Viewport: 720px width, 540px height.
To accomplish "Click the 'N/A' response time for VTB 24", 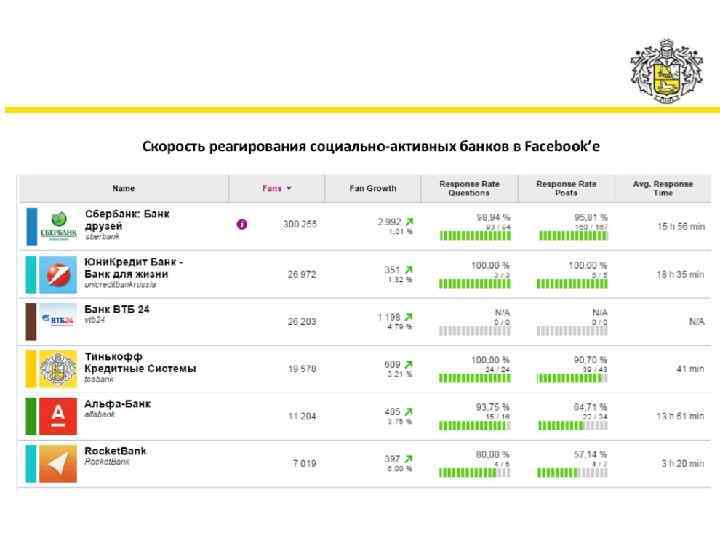I will point(697,321).
